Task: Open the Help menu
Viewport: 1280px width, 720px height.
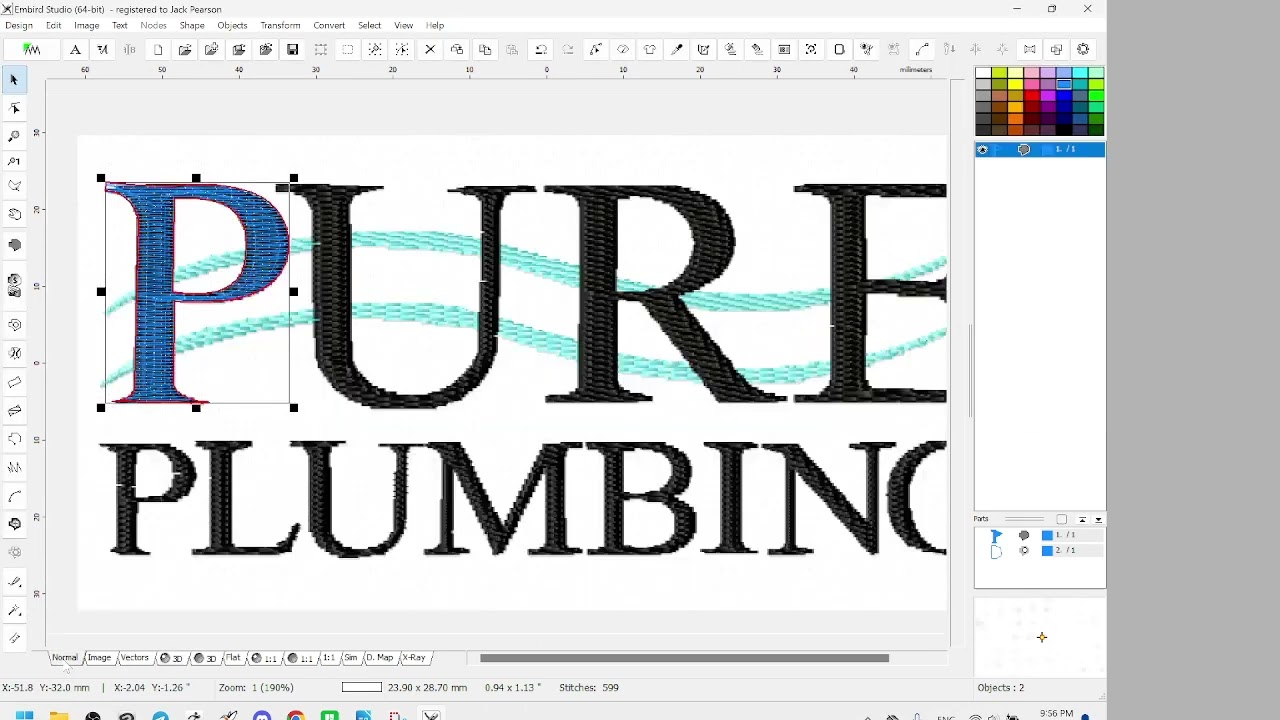Action: click(435, 25)
